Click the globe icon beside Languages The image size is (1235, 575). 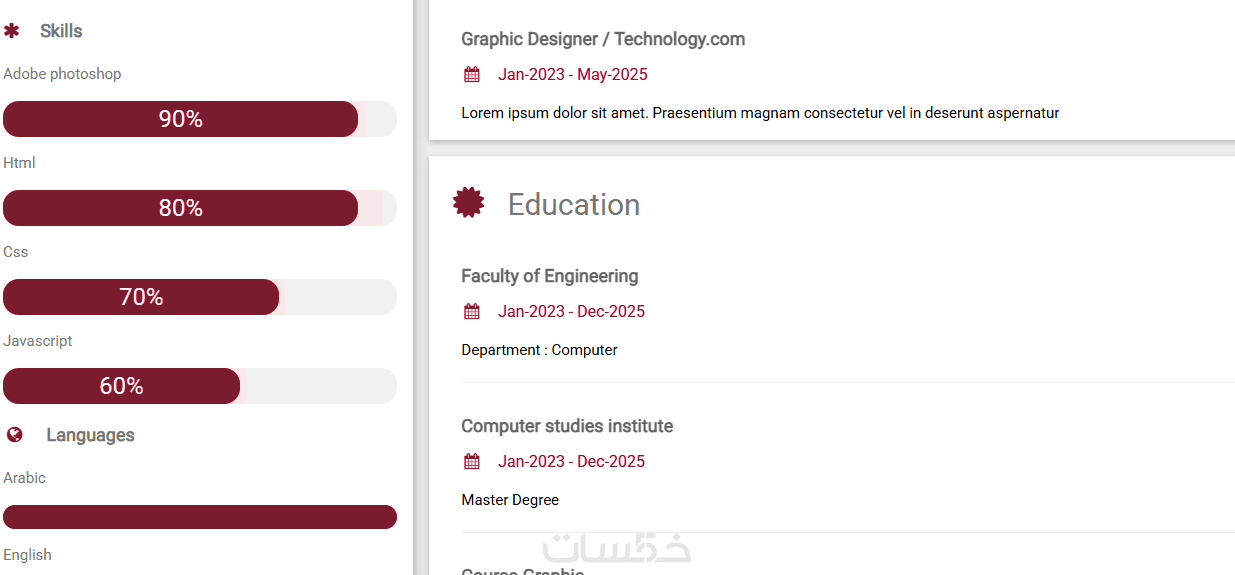[14, 435]
